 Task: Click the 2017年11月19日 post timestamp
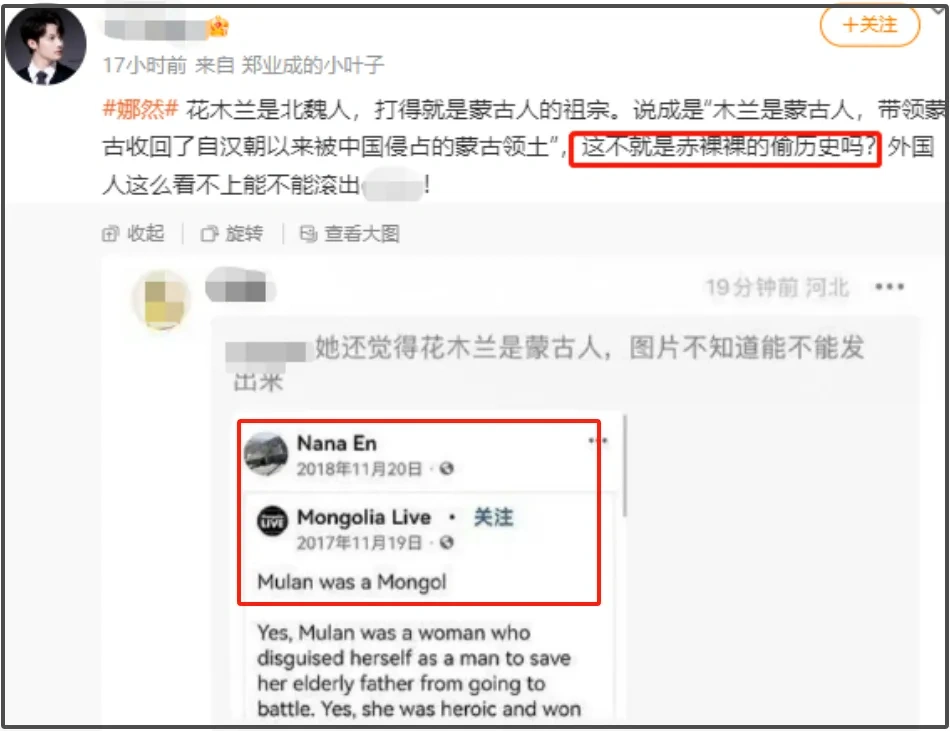(359, 542)
